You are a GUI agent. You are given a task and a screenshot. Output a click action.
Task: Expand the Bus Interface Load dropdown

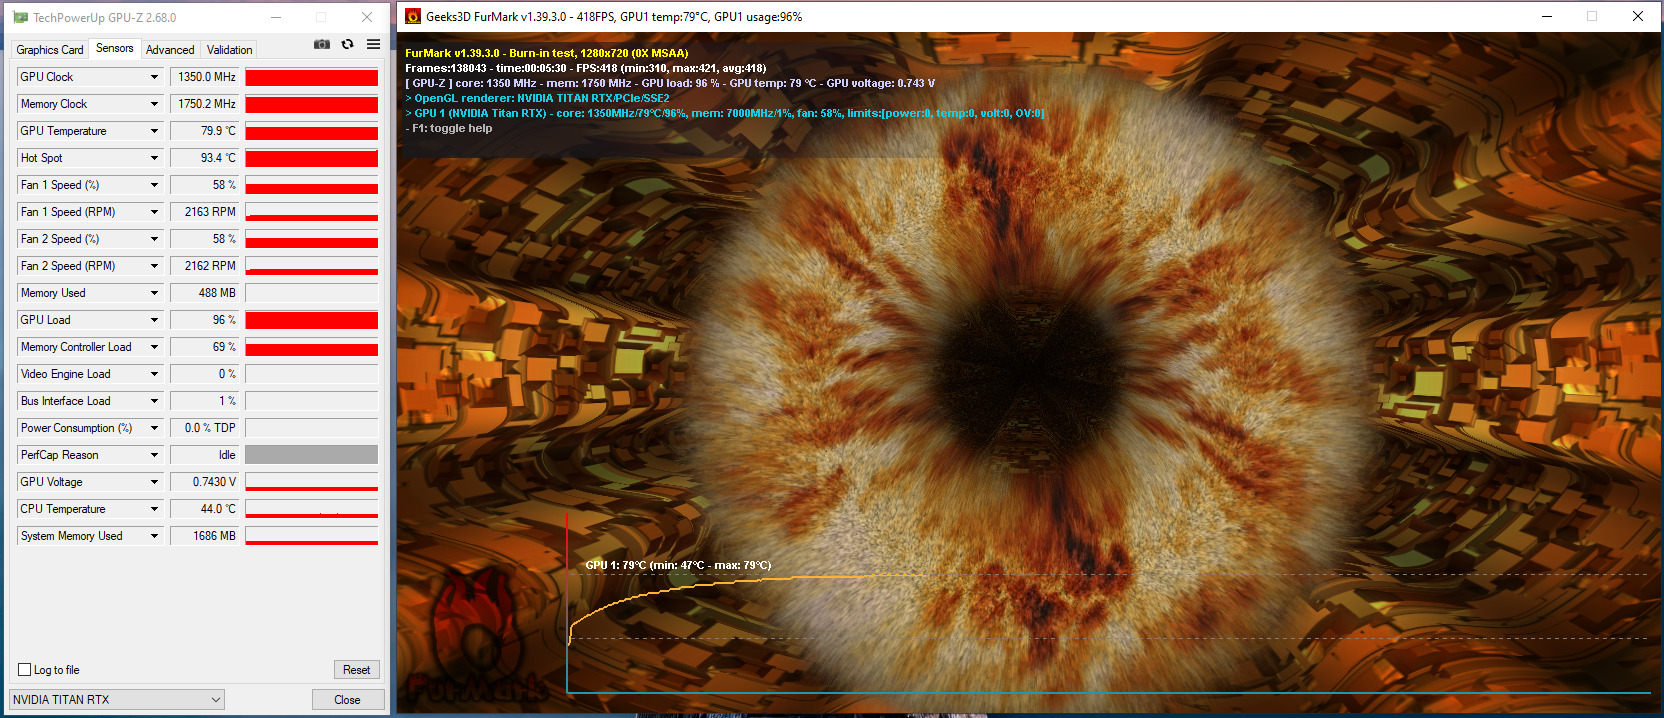pos(155,401)
